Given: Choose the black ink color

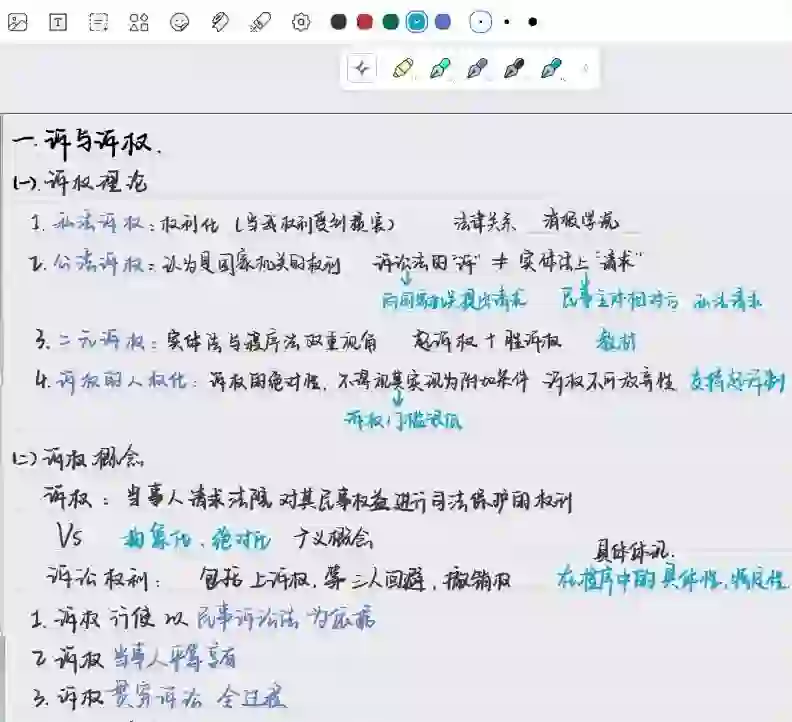Looking at the screenshot, I should [338, 22].
